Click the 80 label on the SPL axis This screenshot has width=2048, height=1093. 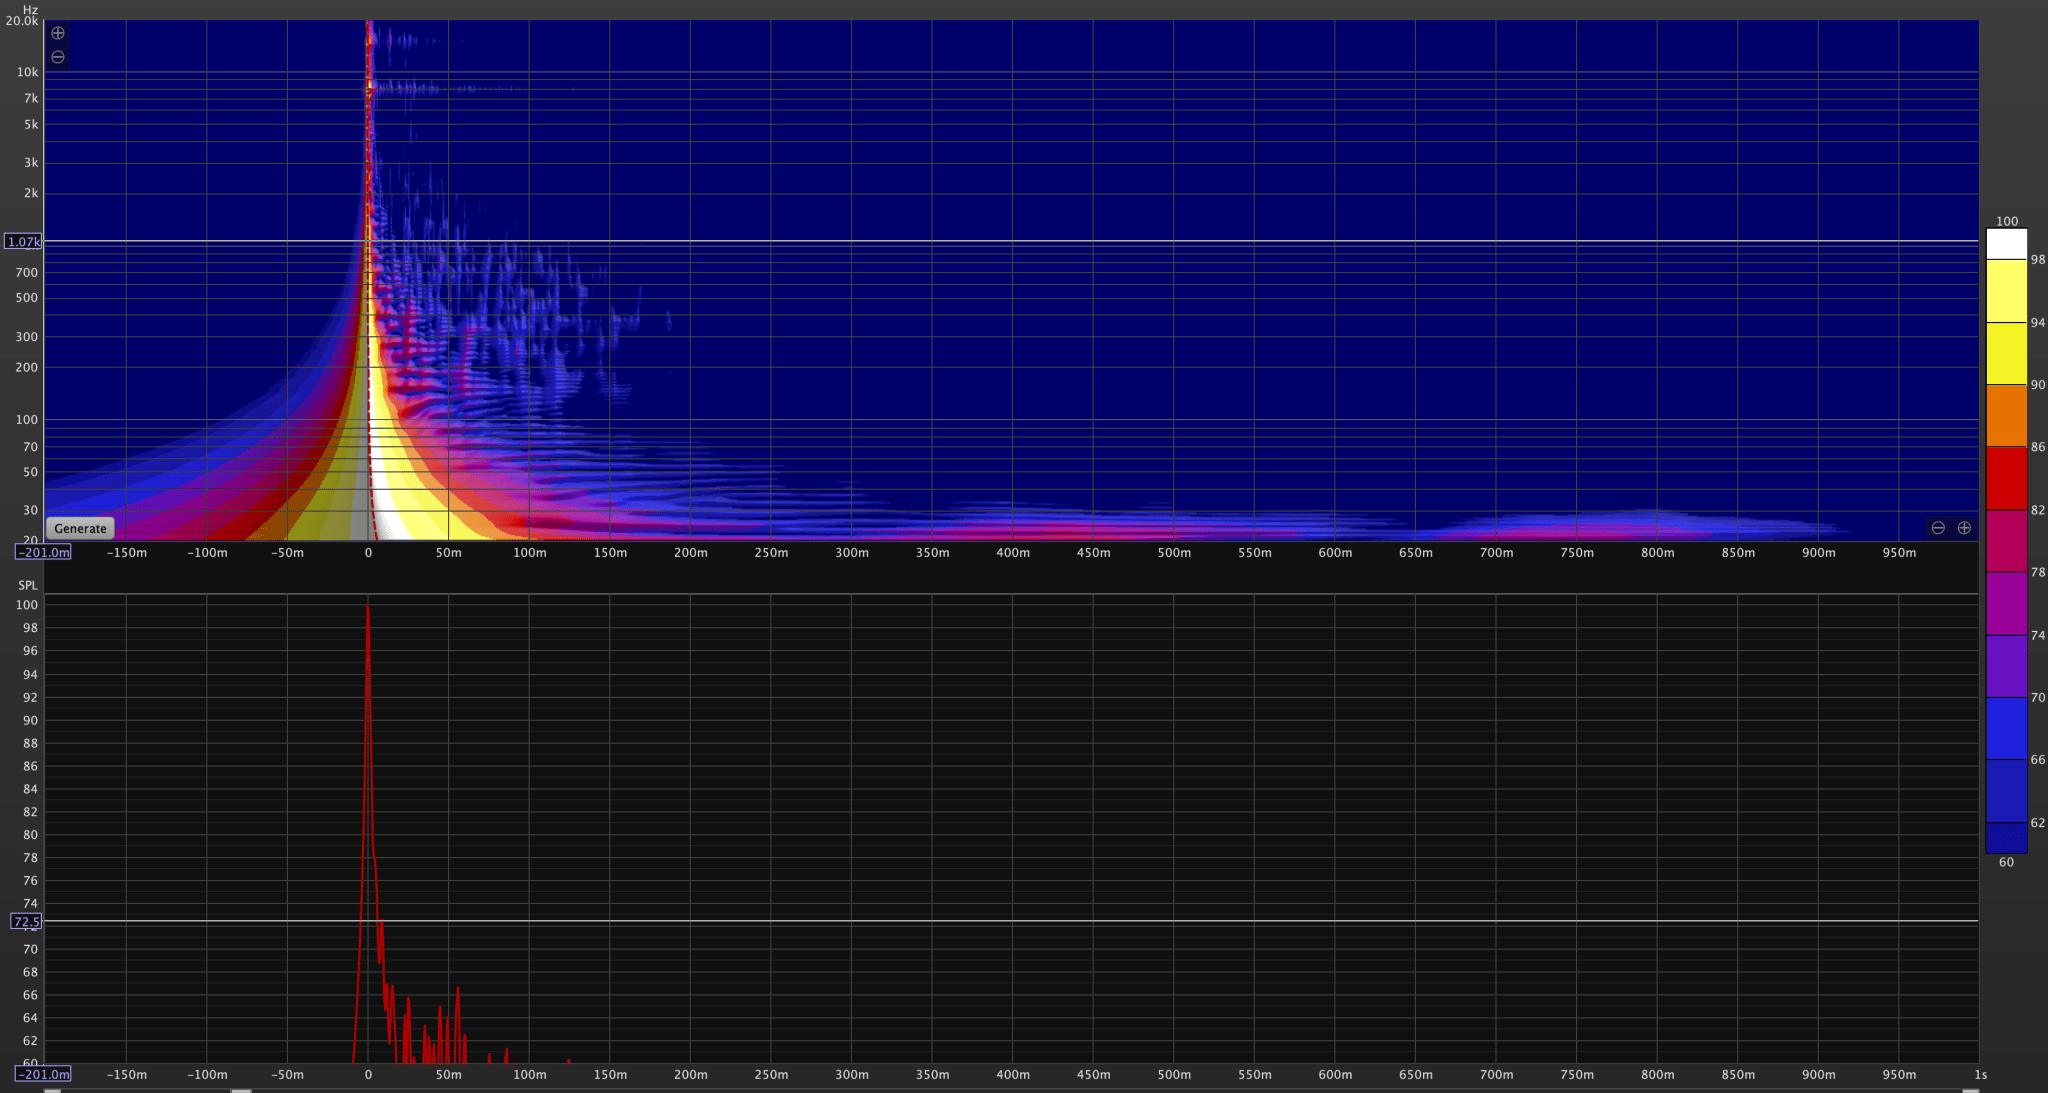click(30, 835)
